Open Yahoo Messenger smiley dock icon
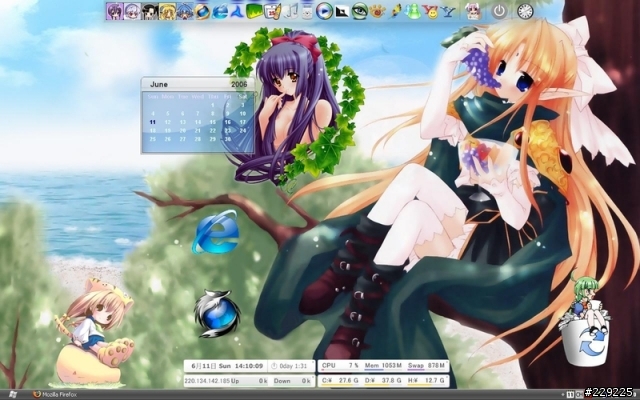 430,11
